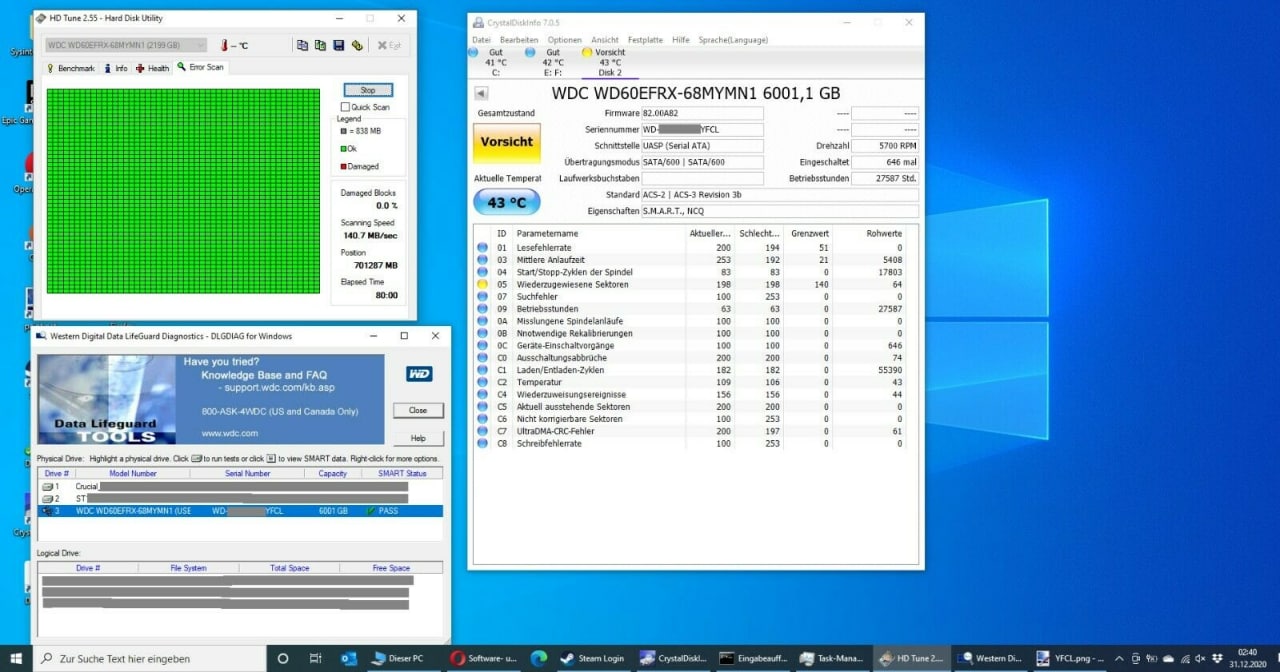Open Festplatte menu in CrystalDiskInfo

pos(645,40)
